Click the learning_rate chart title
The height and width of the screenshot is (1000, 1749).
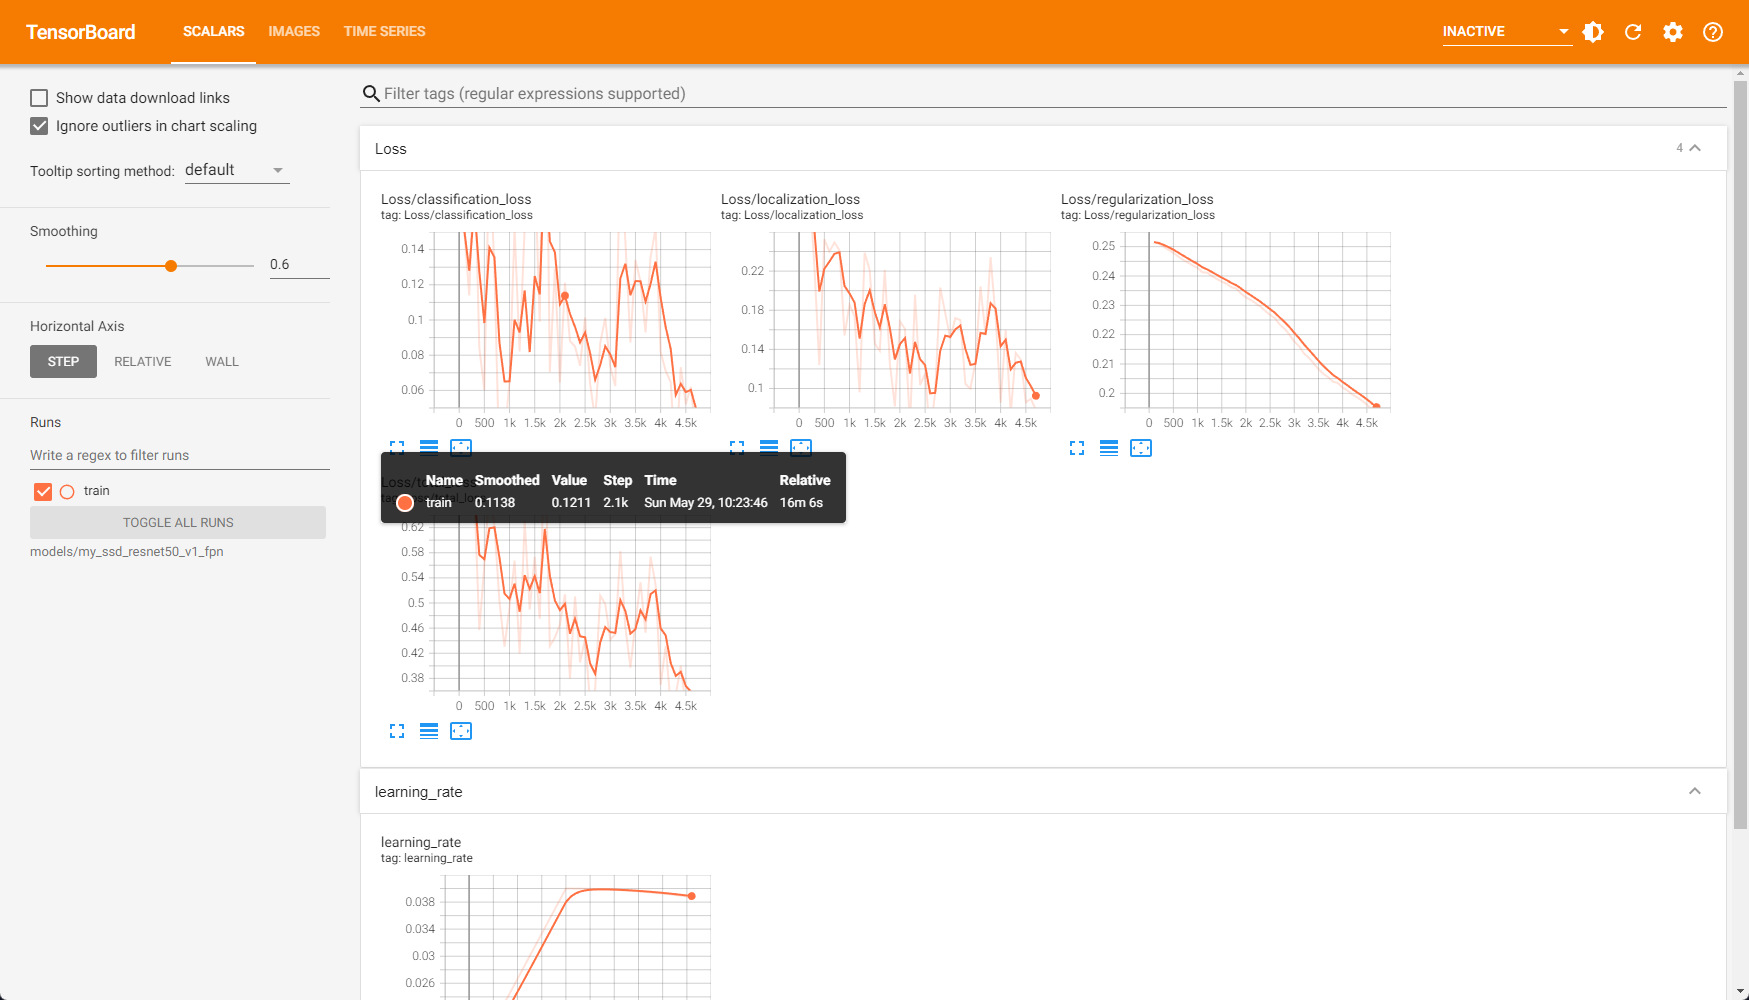(x=421, y=842)
